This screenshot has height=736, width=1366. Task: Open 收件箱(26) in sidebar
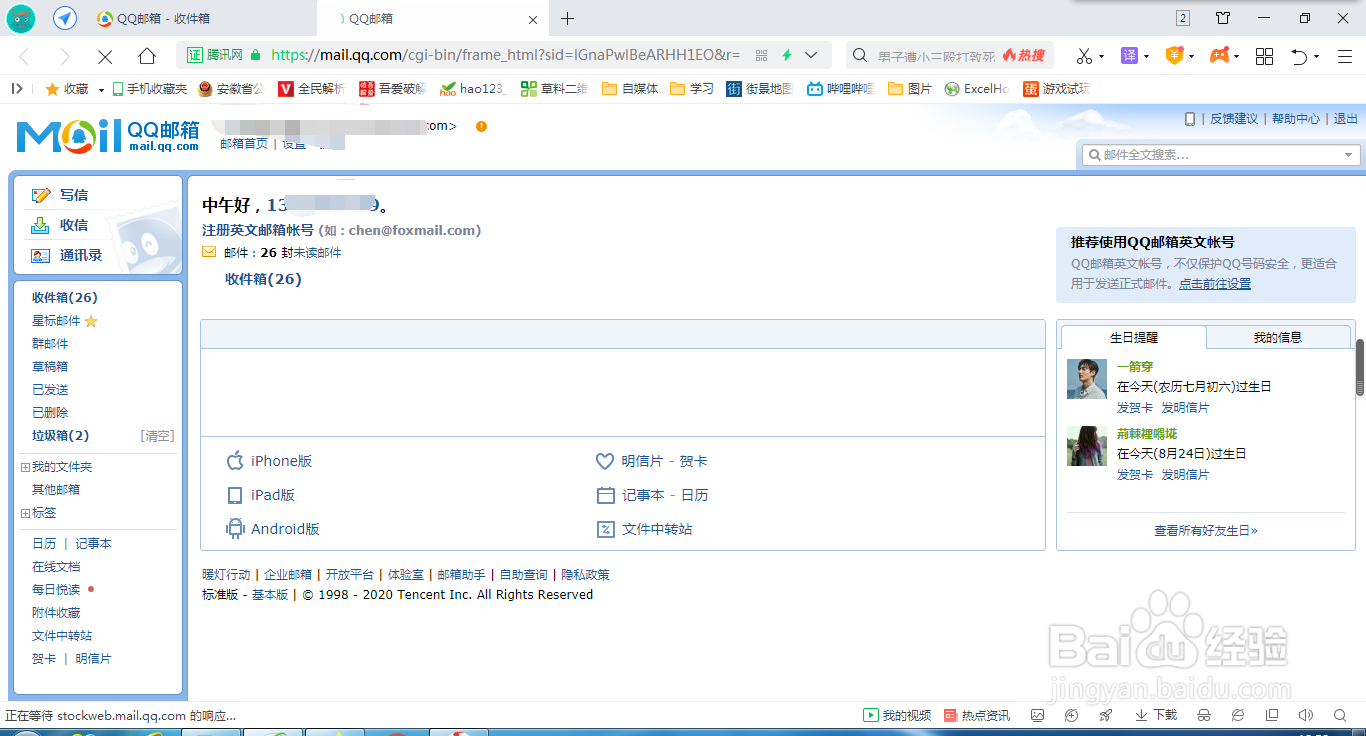pyautogui.click(x=65, y=298)
